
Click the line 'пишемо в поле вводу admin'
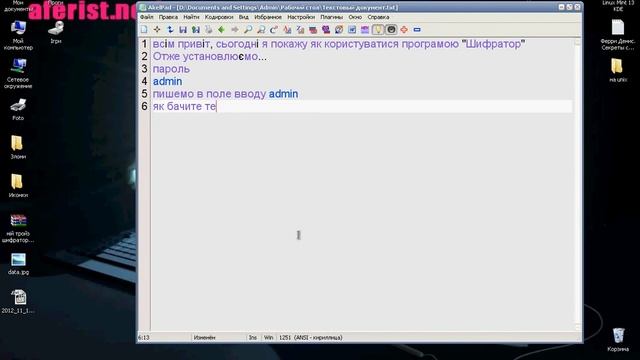coord(225,94)
